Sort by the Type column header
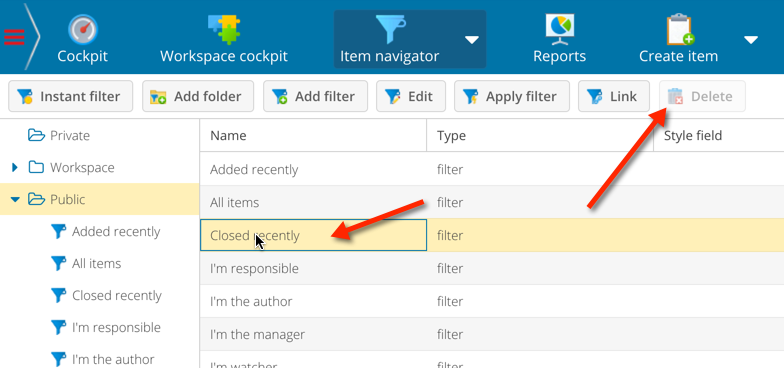 pos(540,135)
